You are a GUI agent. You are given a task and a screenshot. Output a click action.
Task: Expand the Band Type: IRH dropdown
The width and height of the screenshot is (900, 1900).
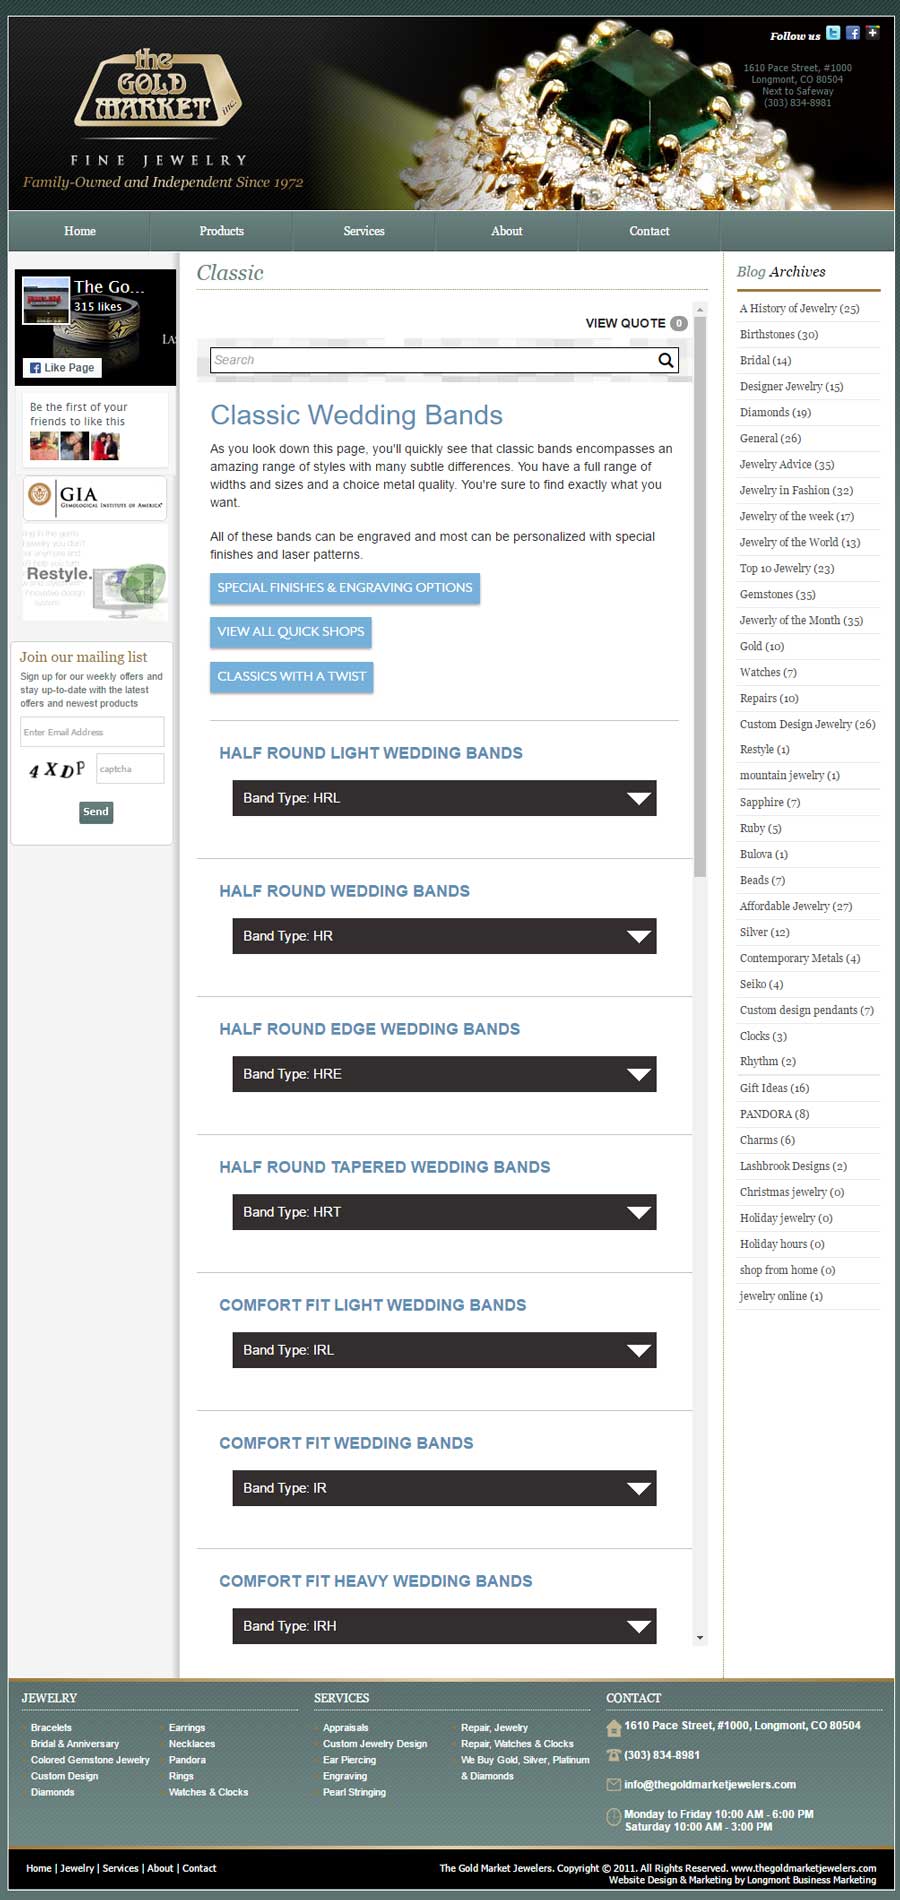coord(444,1626)
